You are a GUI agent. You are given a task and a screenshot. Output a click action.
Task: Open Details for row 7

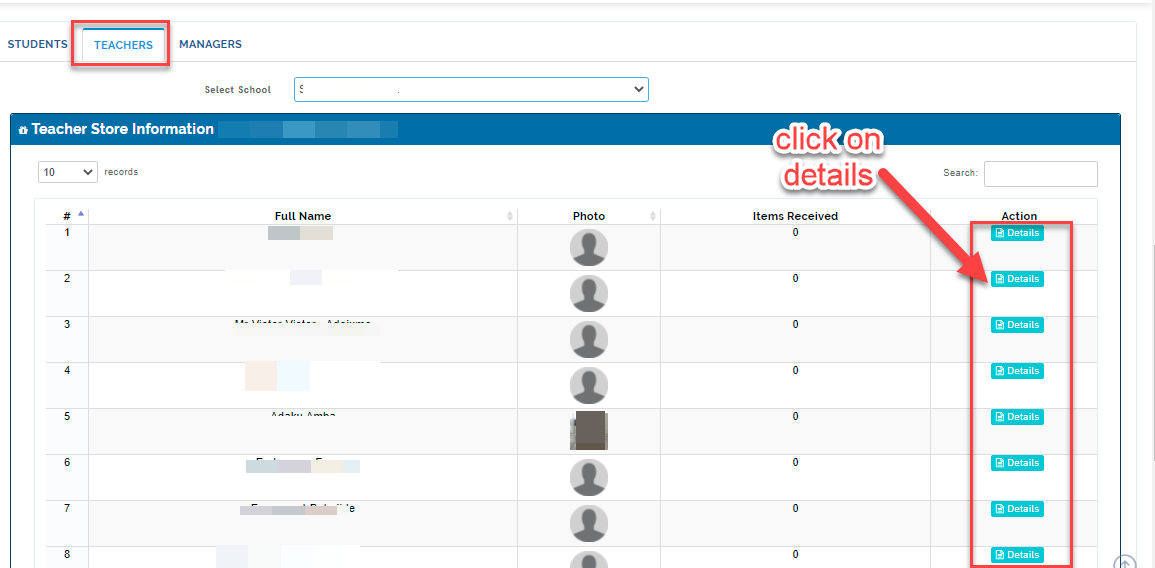pos(1017,508)
